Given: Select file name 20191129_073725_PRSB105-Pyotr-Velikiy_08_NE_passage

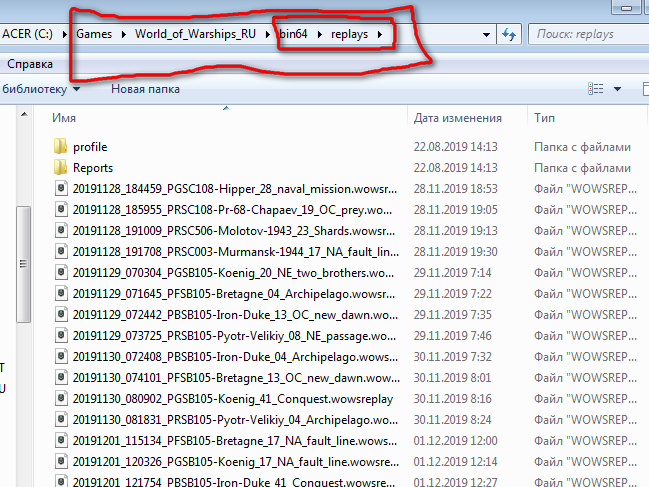Looking at the screenshot, I should [x=234, y=336].
